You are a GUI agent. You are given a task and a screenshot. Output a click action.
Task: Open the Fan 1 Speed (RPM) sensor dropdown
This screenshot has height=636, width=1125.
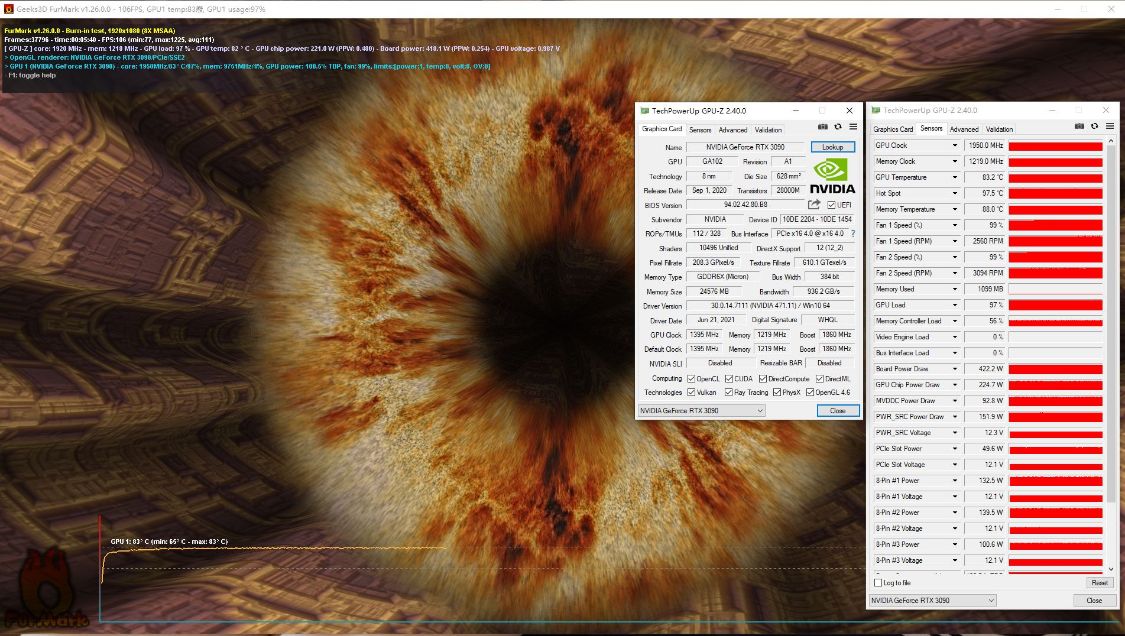[x=954, y=241]
